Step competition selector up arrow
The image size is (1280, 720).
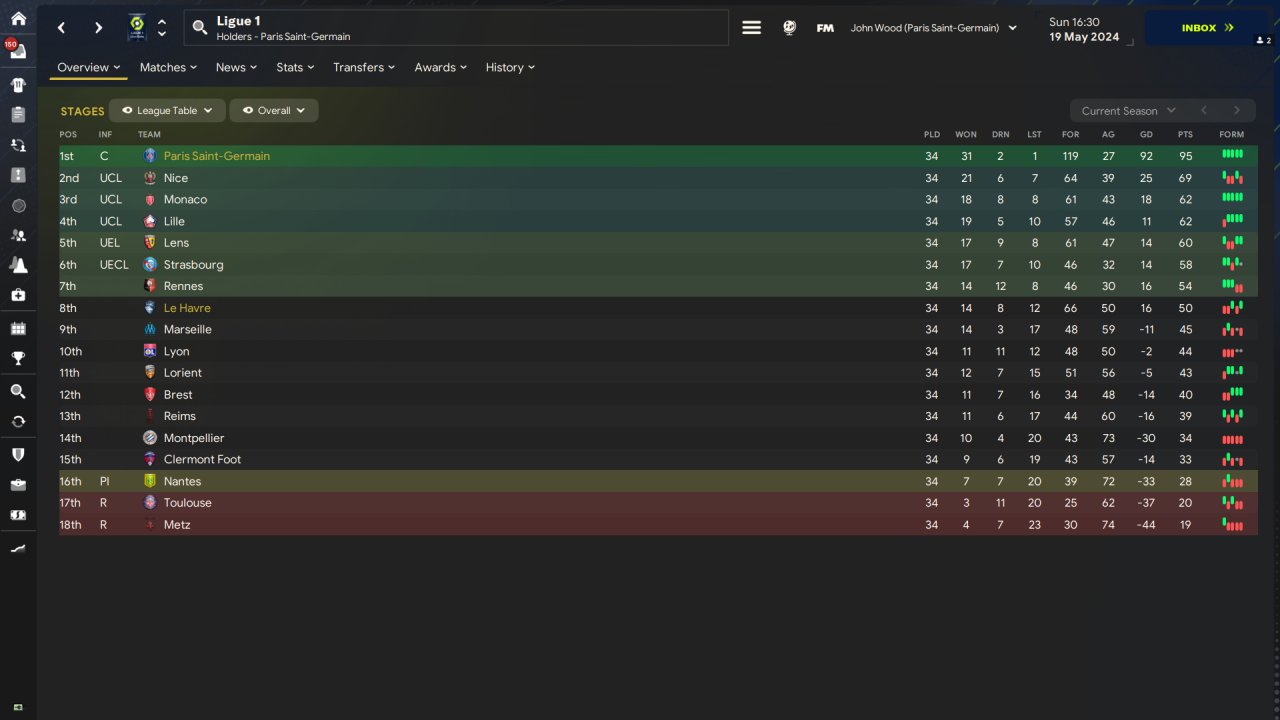162,22
